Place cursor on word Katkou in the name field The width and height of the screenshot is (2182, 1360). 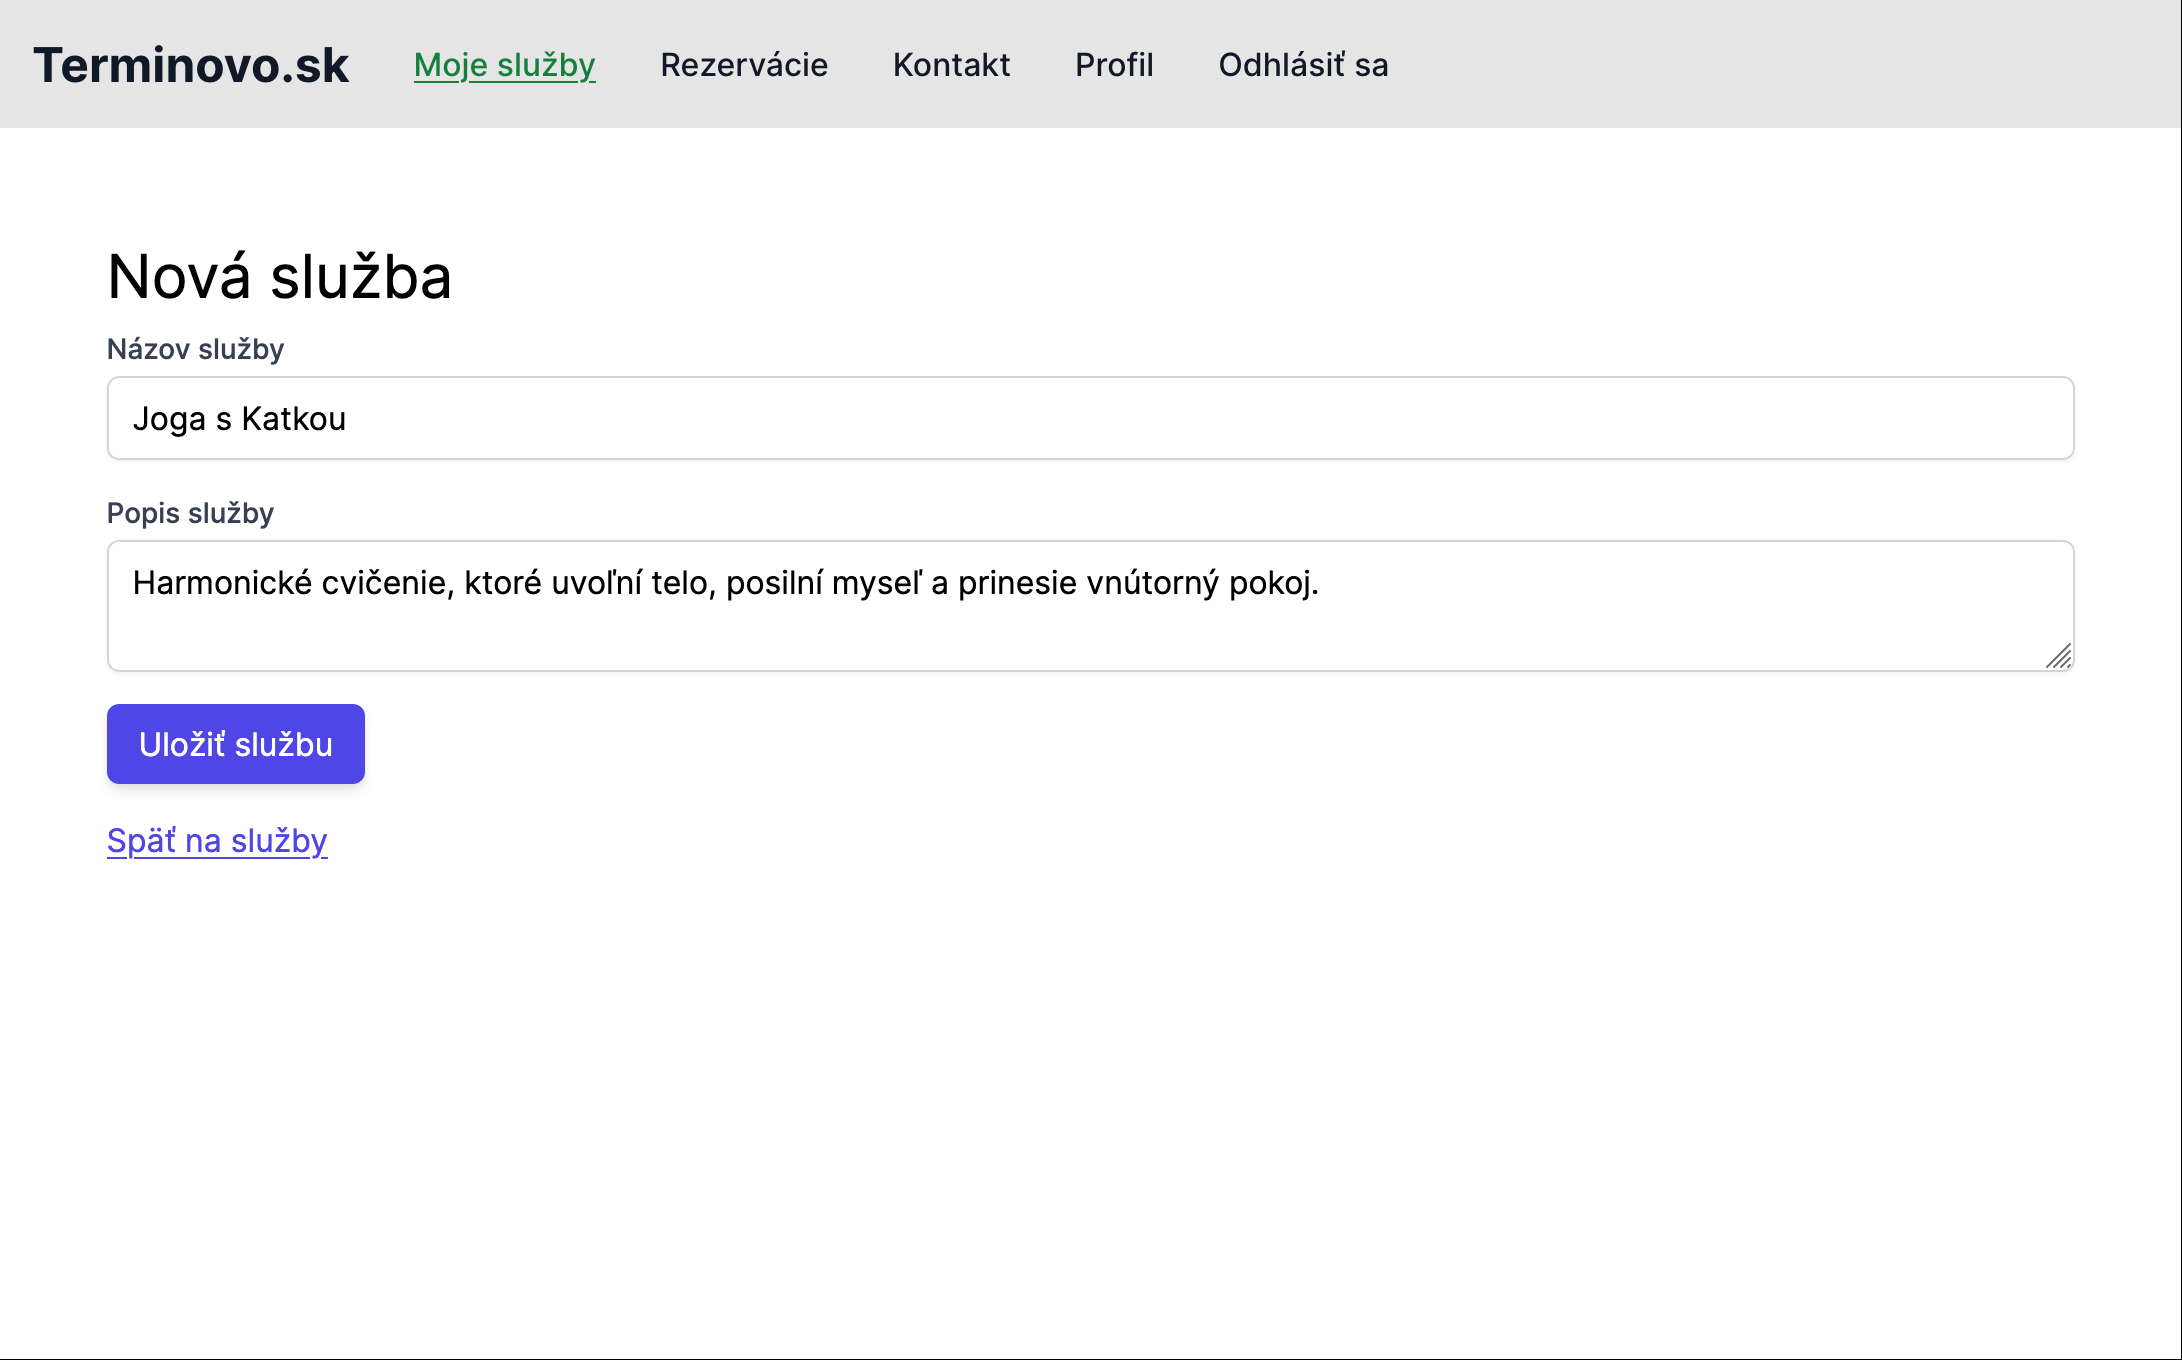(x=294, y=419)
